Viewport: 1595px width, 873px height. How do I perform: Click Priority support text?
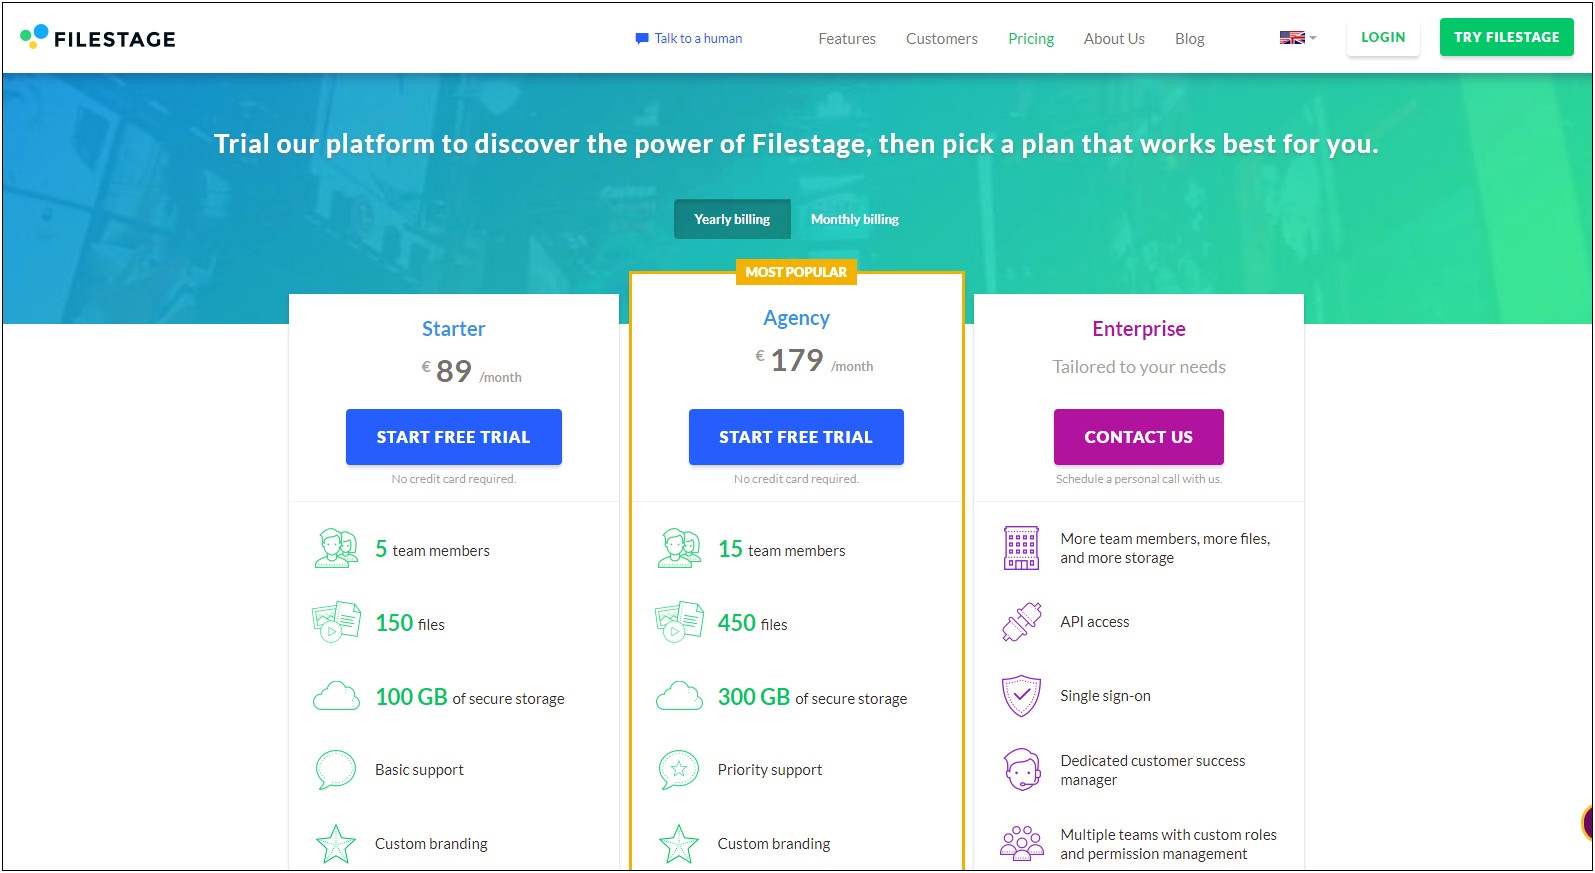[770, 770]
